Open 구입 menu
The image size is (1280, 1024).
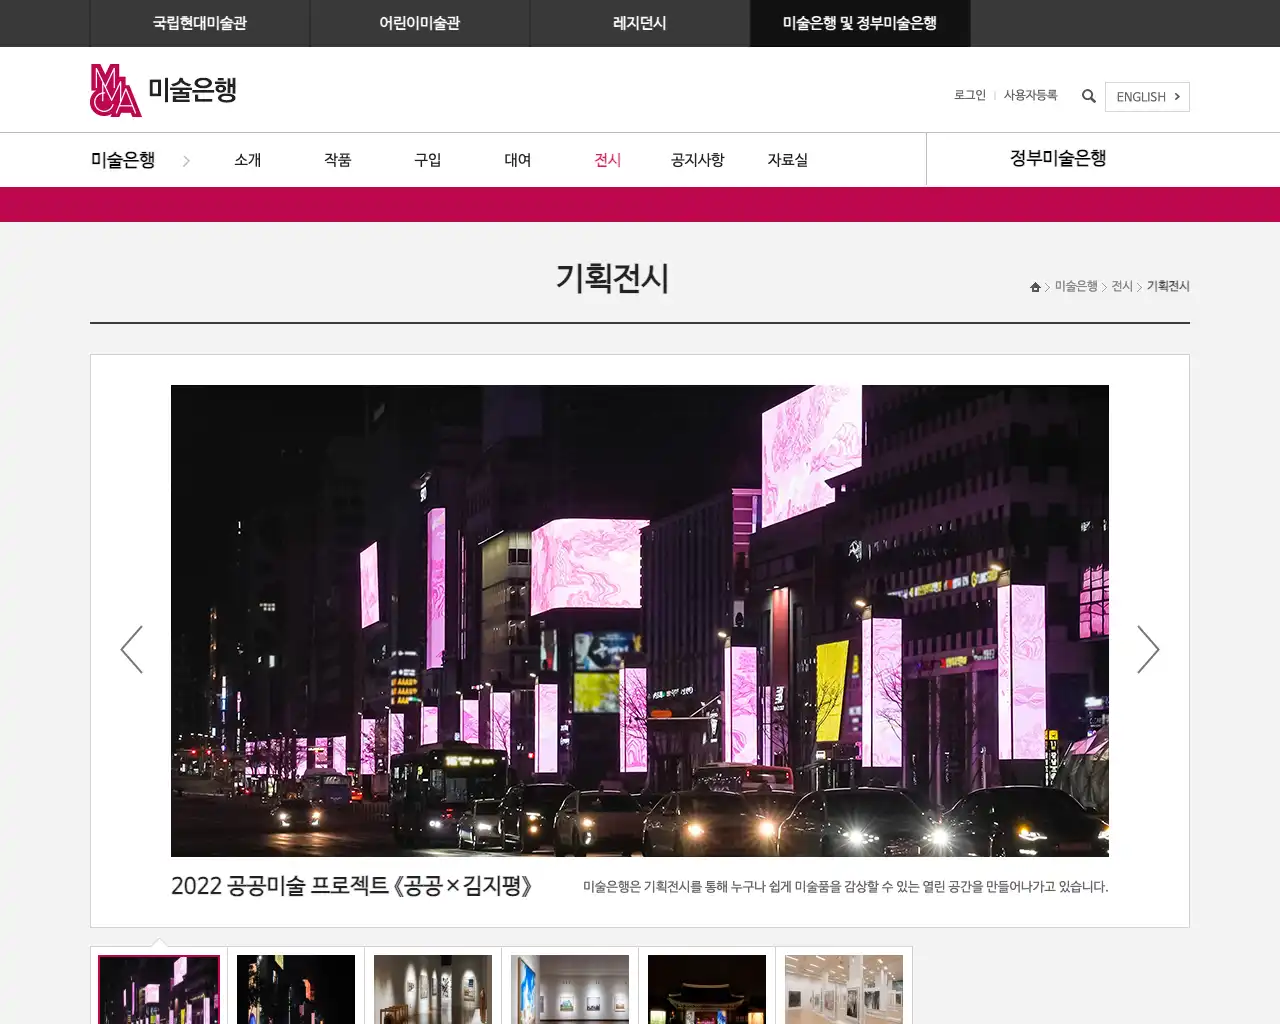click(428, 160)
